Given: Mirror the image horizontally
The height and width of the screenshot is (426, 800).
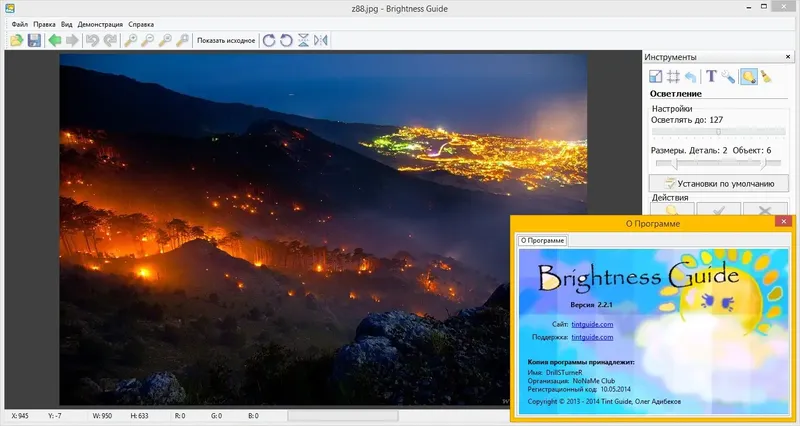Looking at the screenshot, I should pos(321,40).
